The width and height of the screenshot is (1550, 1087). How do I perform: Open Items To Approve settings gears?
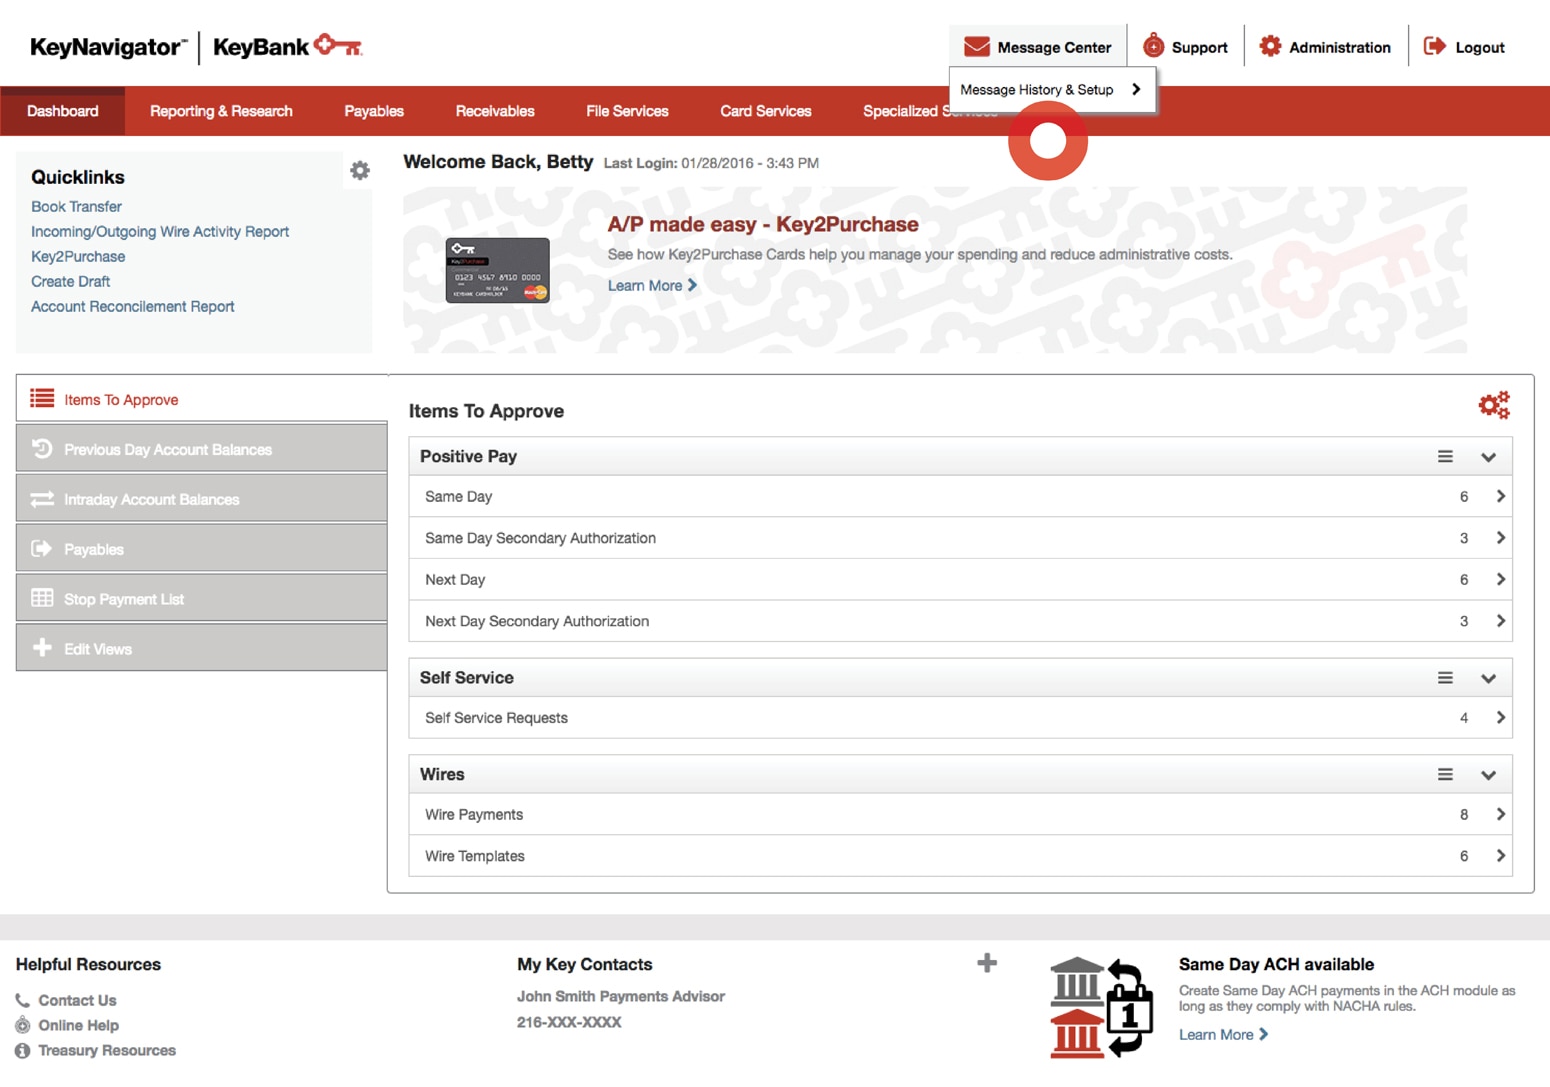point(1494,405)
